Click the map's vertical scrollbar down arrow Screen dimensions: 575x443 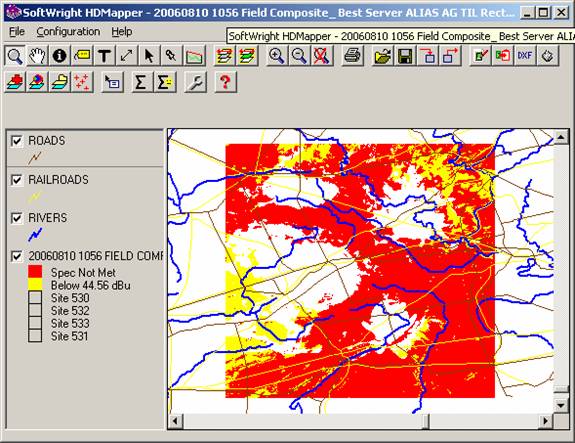tap(561, 405)
